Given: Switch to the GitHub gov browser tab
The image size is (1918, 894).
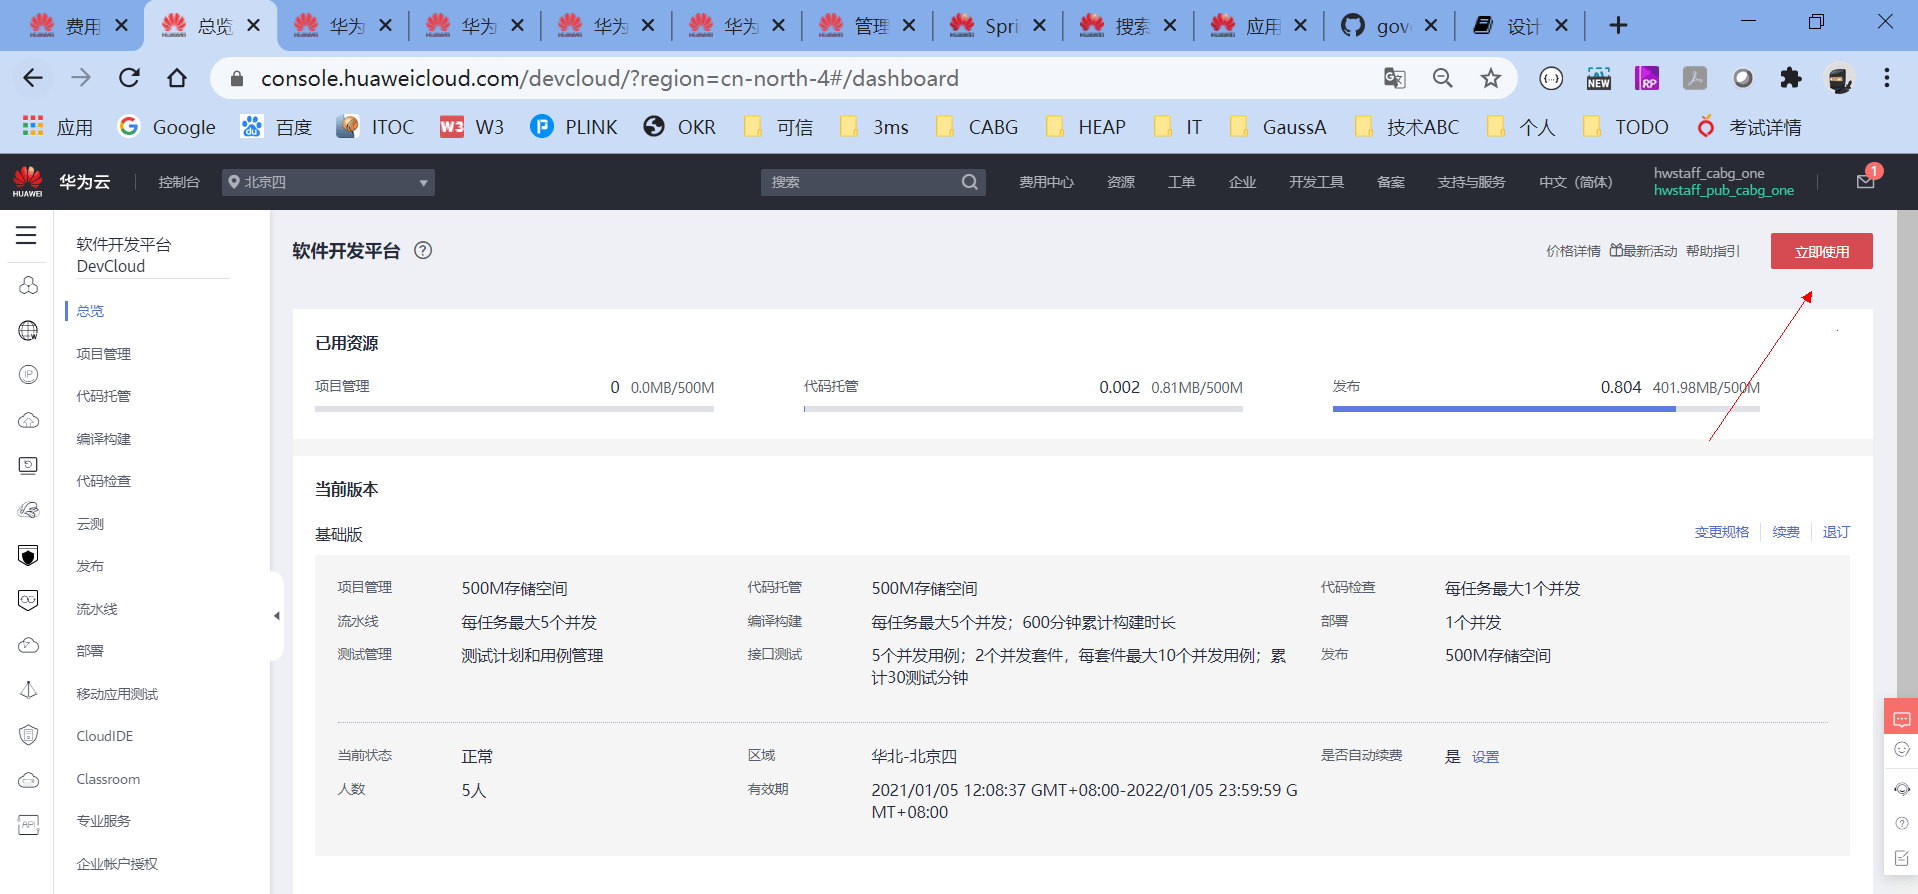Looking at the screenshot, I should [x=1388, y=26].
